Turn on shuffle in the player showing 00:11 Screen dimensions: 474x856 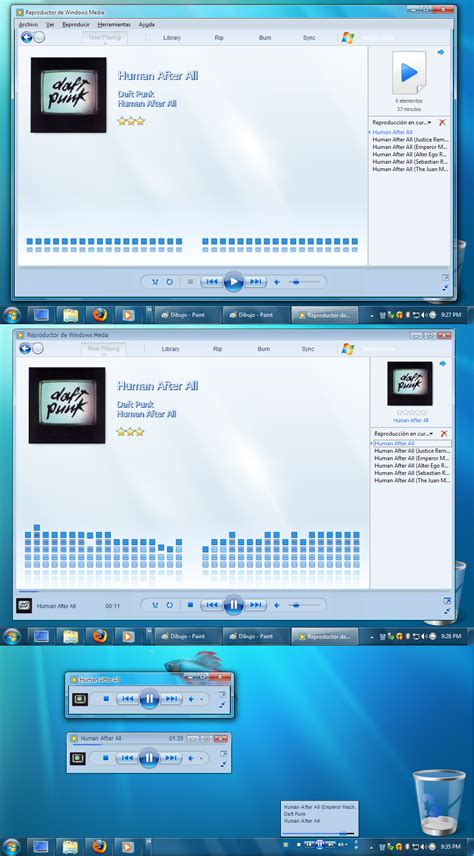(x=155, y=605)
